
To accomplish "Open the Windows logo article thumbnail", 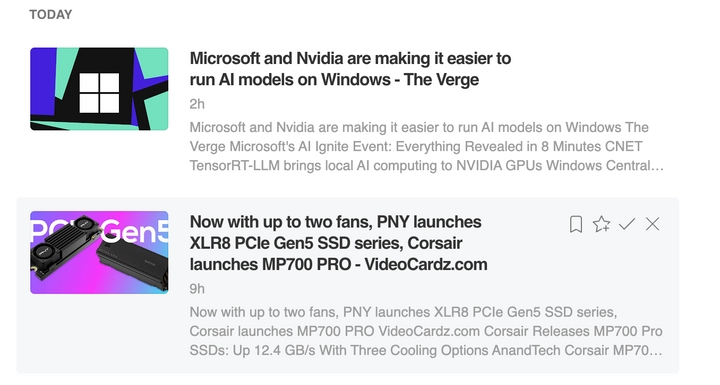I will [99, 89].
